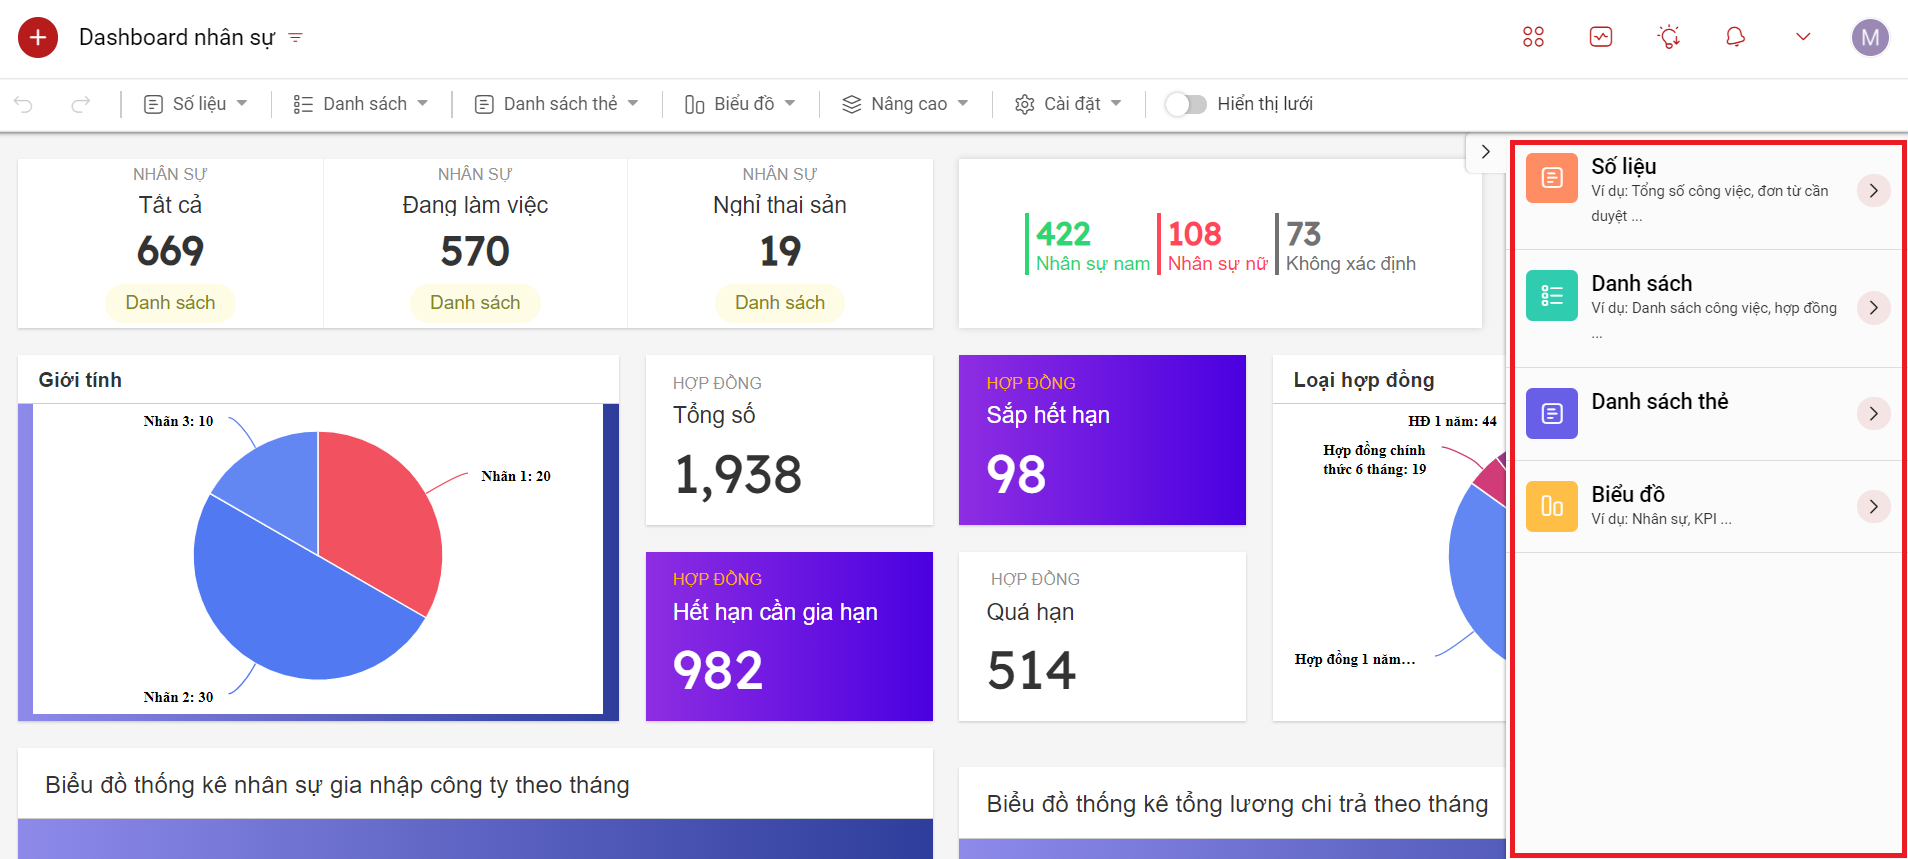This screenshot has width=1908, height=859.
Task: Toggle the Hiển thị lưới switch
Action: (x=1186, y=104)
